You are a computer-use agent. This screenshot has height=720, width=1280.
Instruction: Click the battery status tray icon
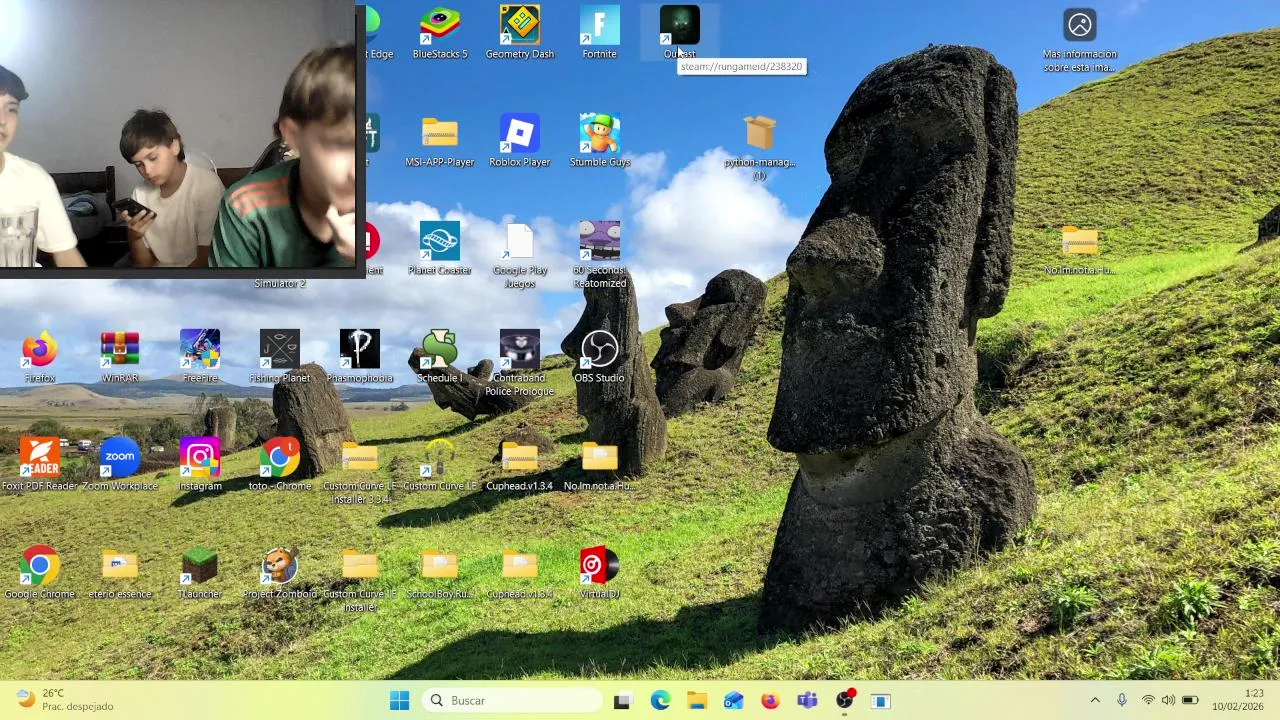tap(1190, 700)
